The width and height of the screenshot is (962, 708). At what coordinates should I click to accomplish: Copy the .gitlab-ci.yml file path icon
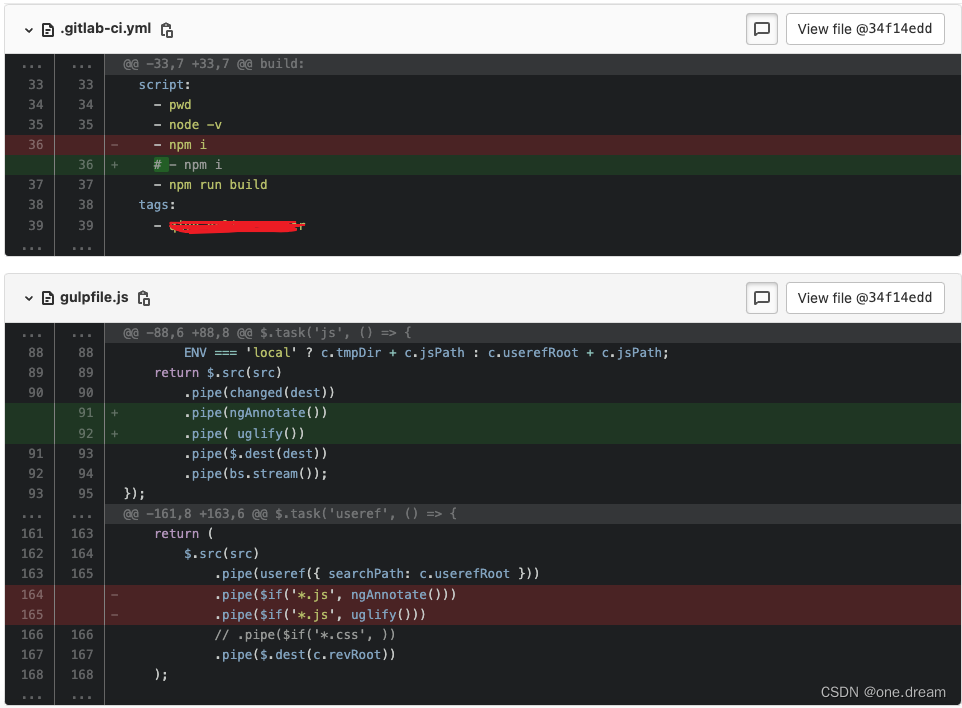166,30
